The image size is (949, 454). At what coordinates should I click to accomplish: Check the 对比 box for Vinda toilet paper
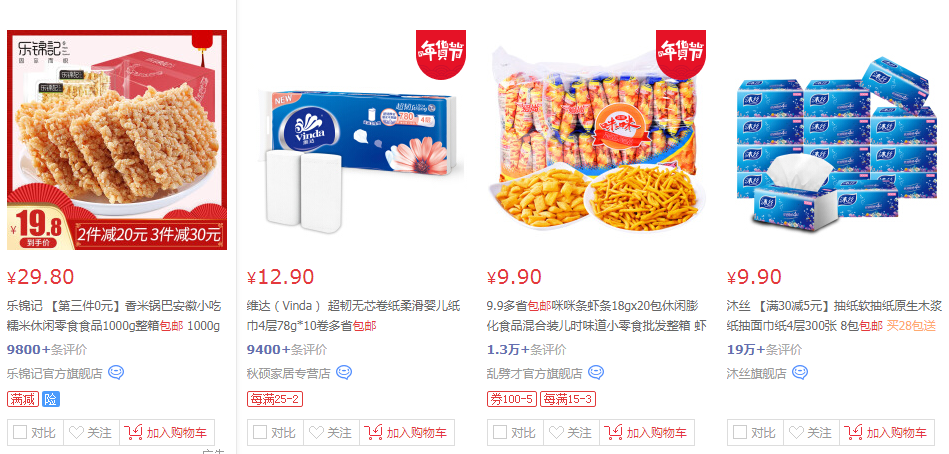pyautogui.click(x=260, y=432)
